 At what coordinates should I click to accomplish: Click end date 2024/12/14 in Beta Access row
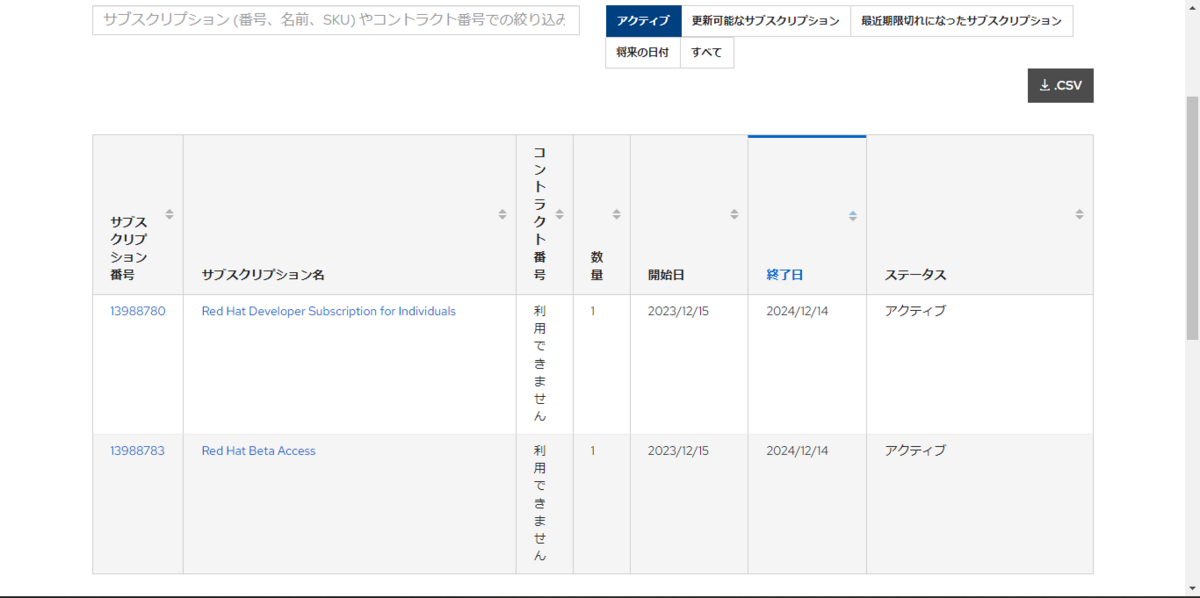pos(797,451)
